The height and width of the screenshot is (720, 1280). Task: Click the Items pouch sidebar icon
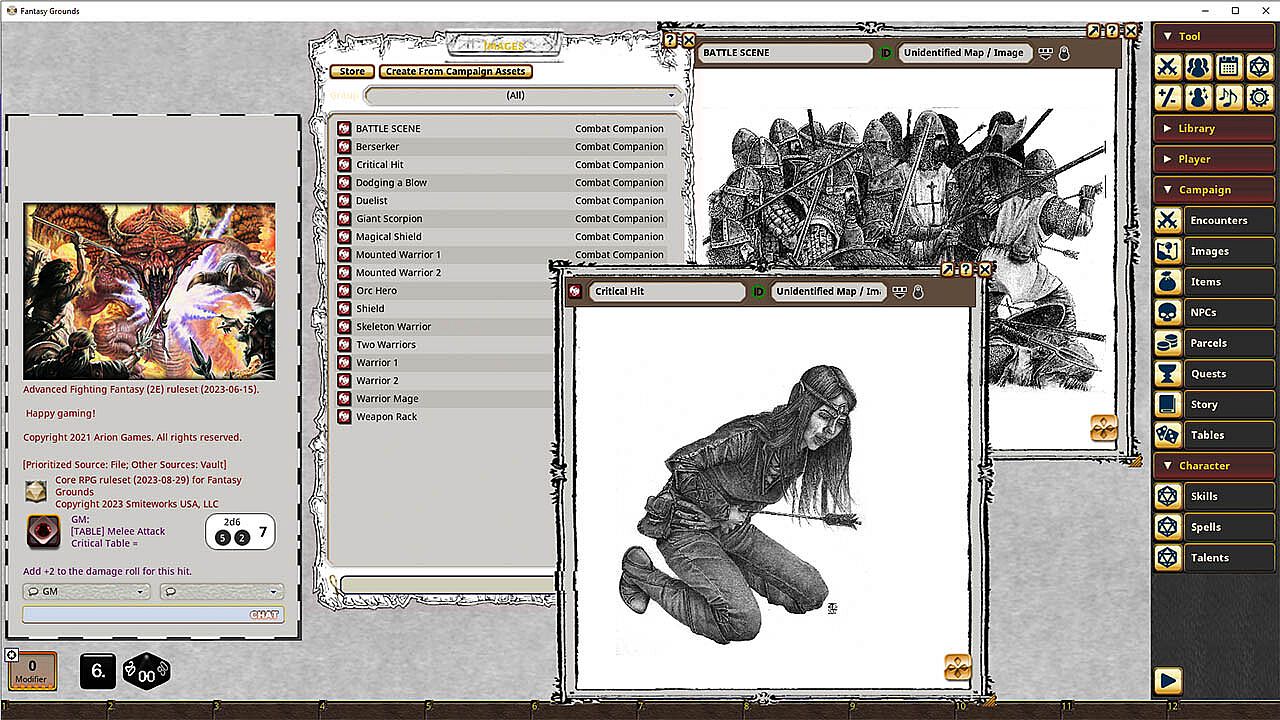(1167, 282)
